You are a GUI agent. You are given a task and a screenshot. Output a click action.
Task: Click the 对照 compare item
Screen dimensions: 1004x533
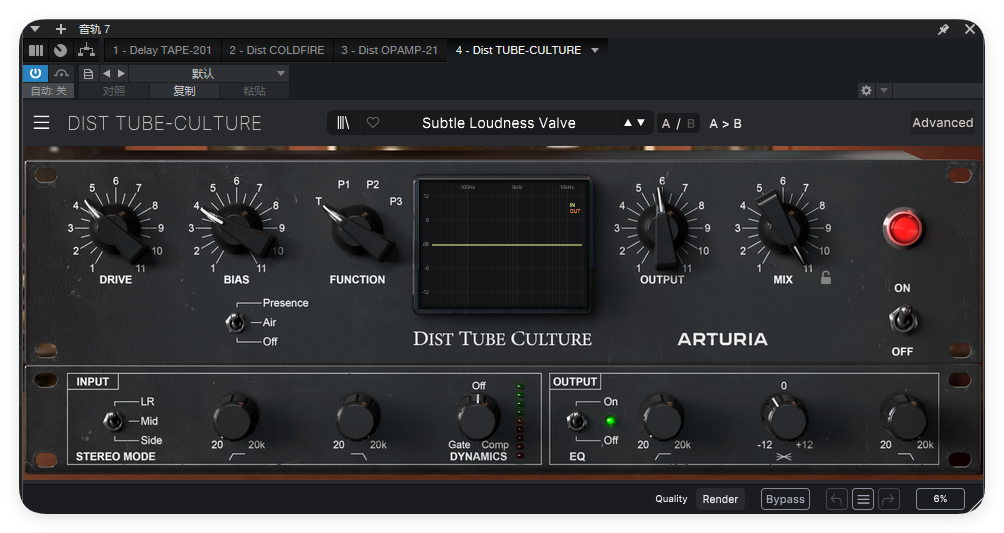(x=114, y=91)
